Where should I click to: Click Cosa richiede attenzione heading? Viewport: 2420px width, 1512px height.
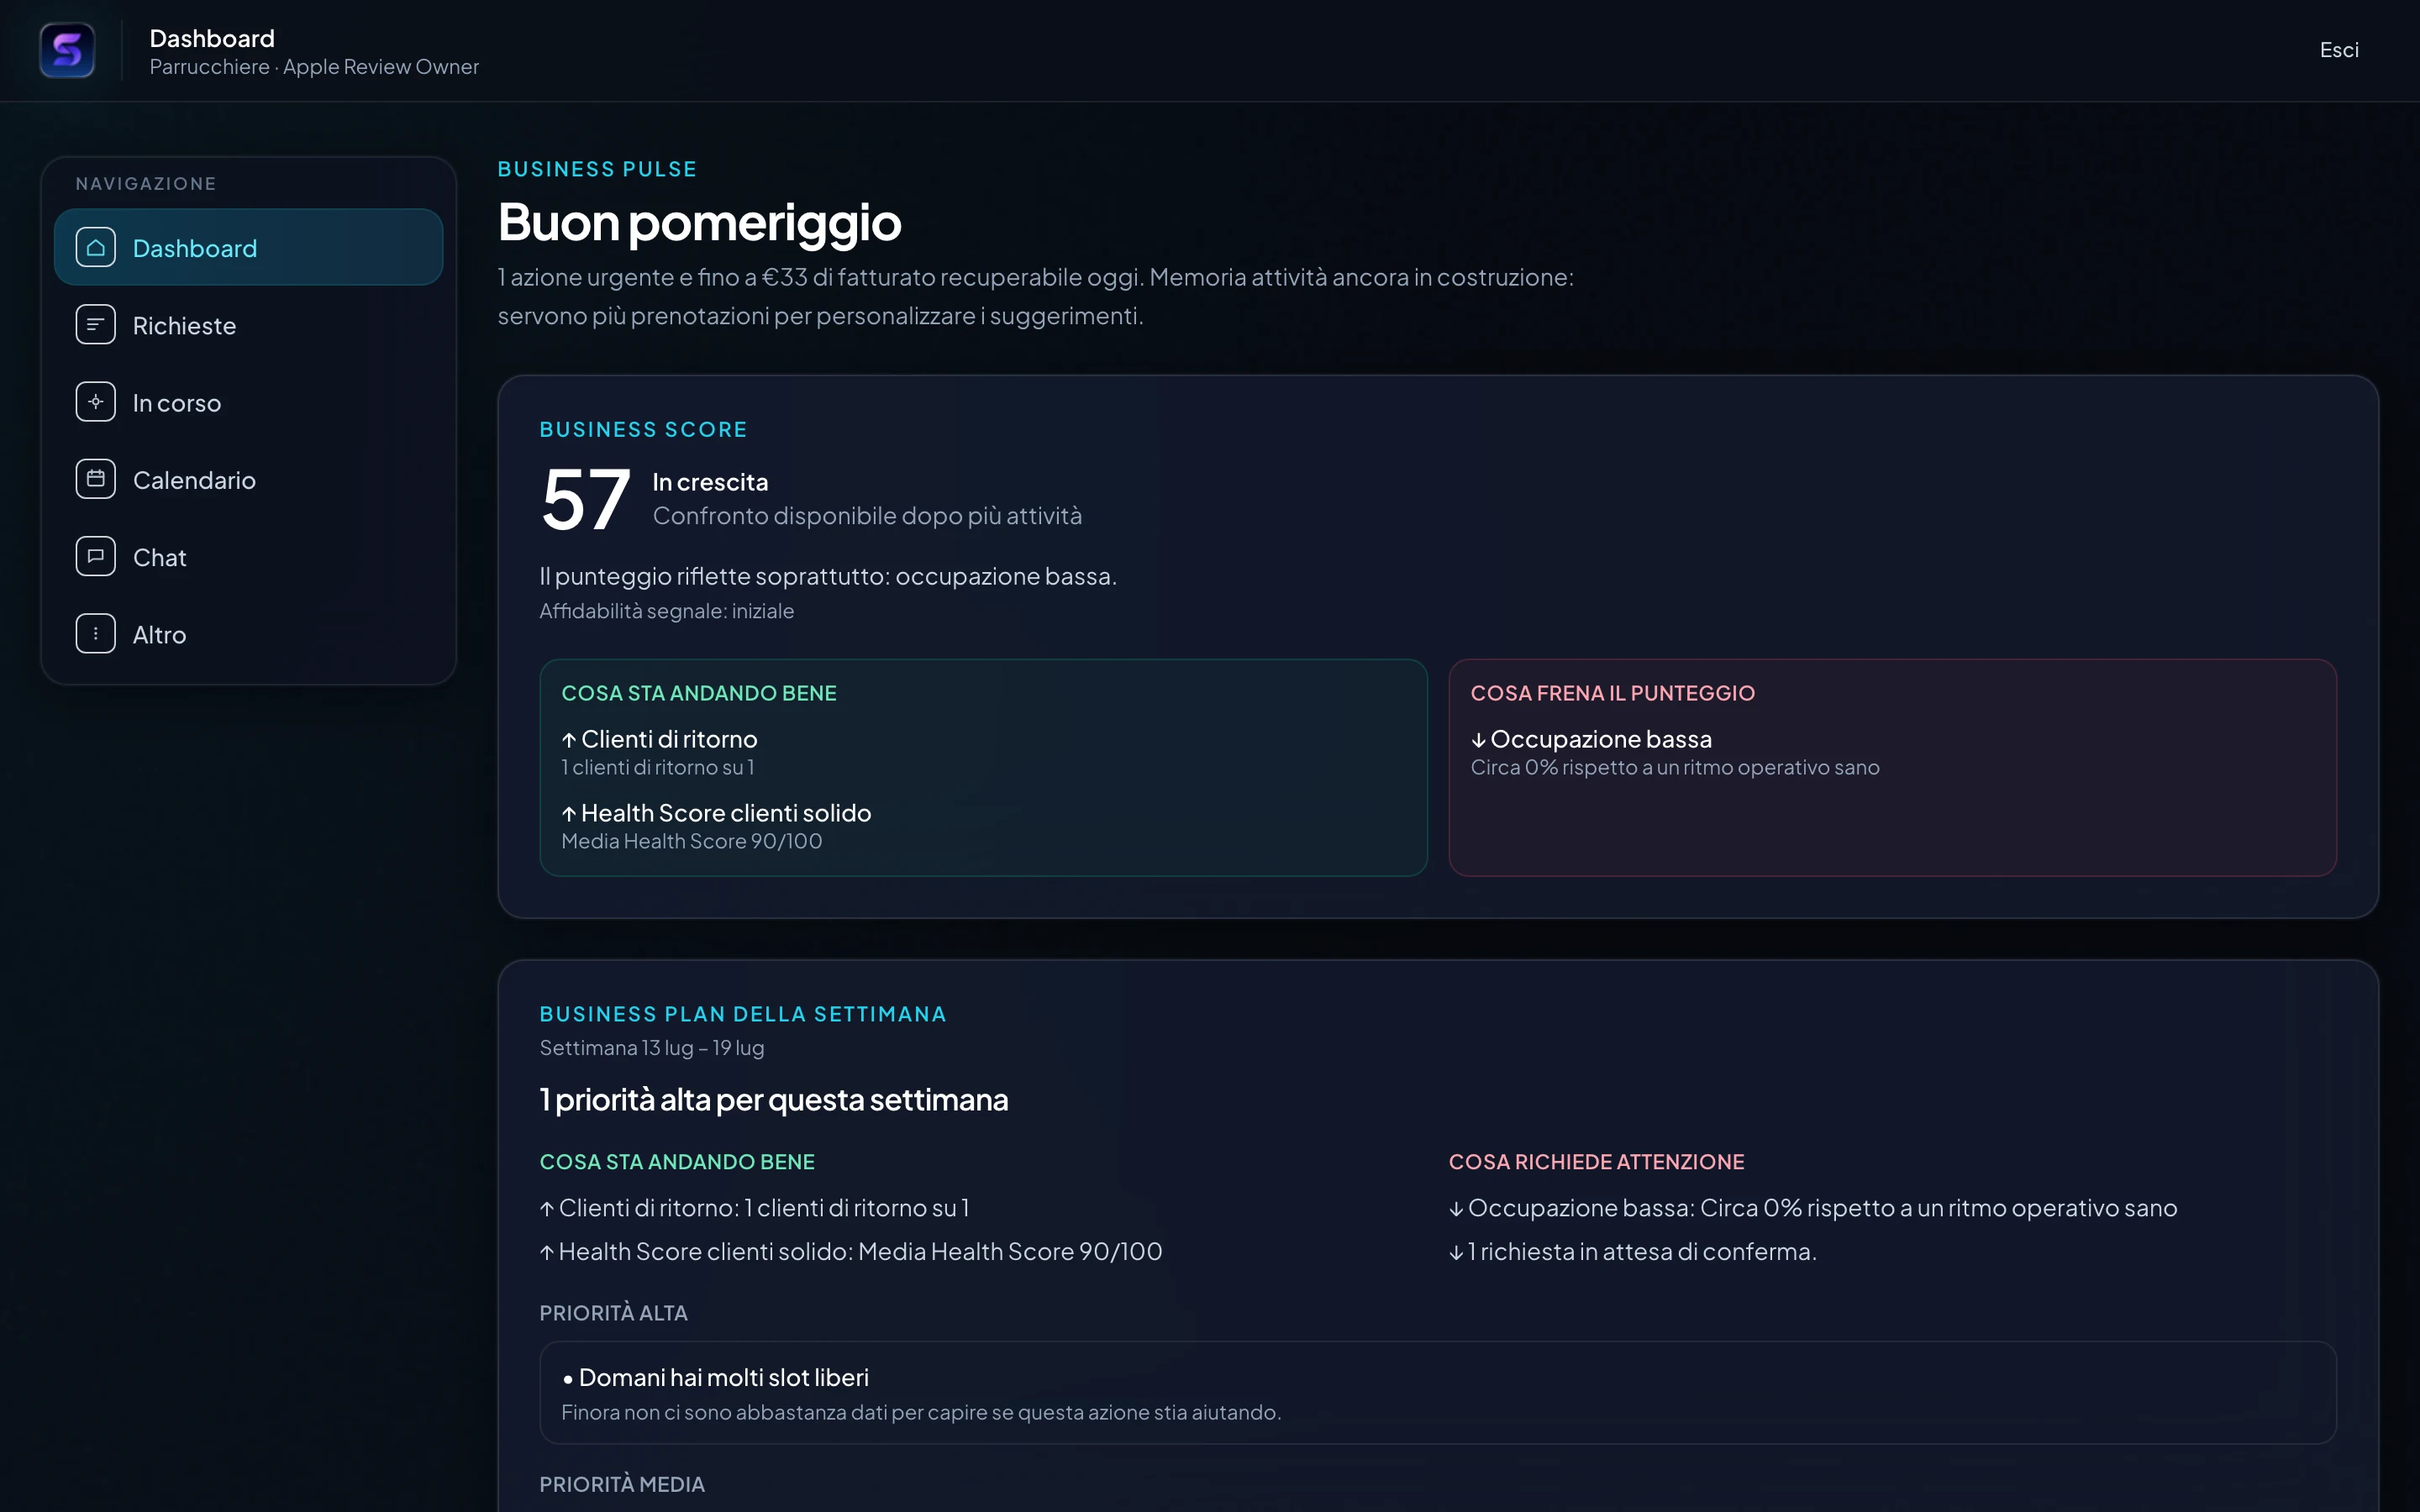(1596, 1162)
